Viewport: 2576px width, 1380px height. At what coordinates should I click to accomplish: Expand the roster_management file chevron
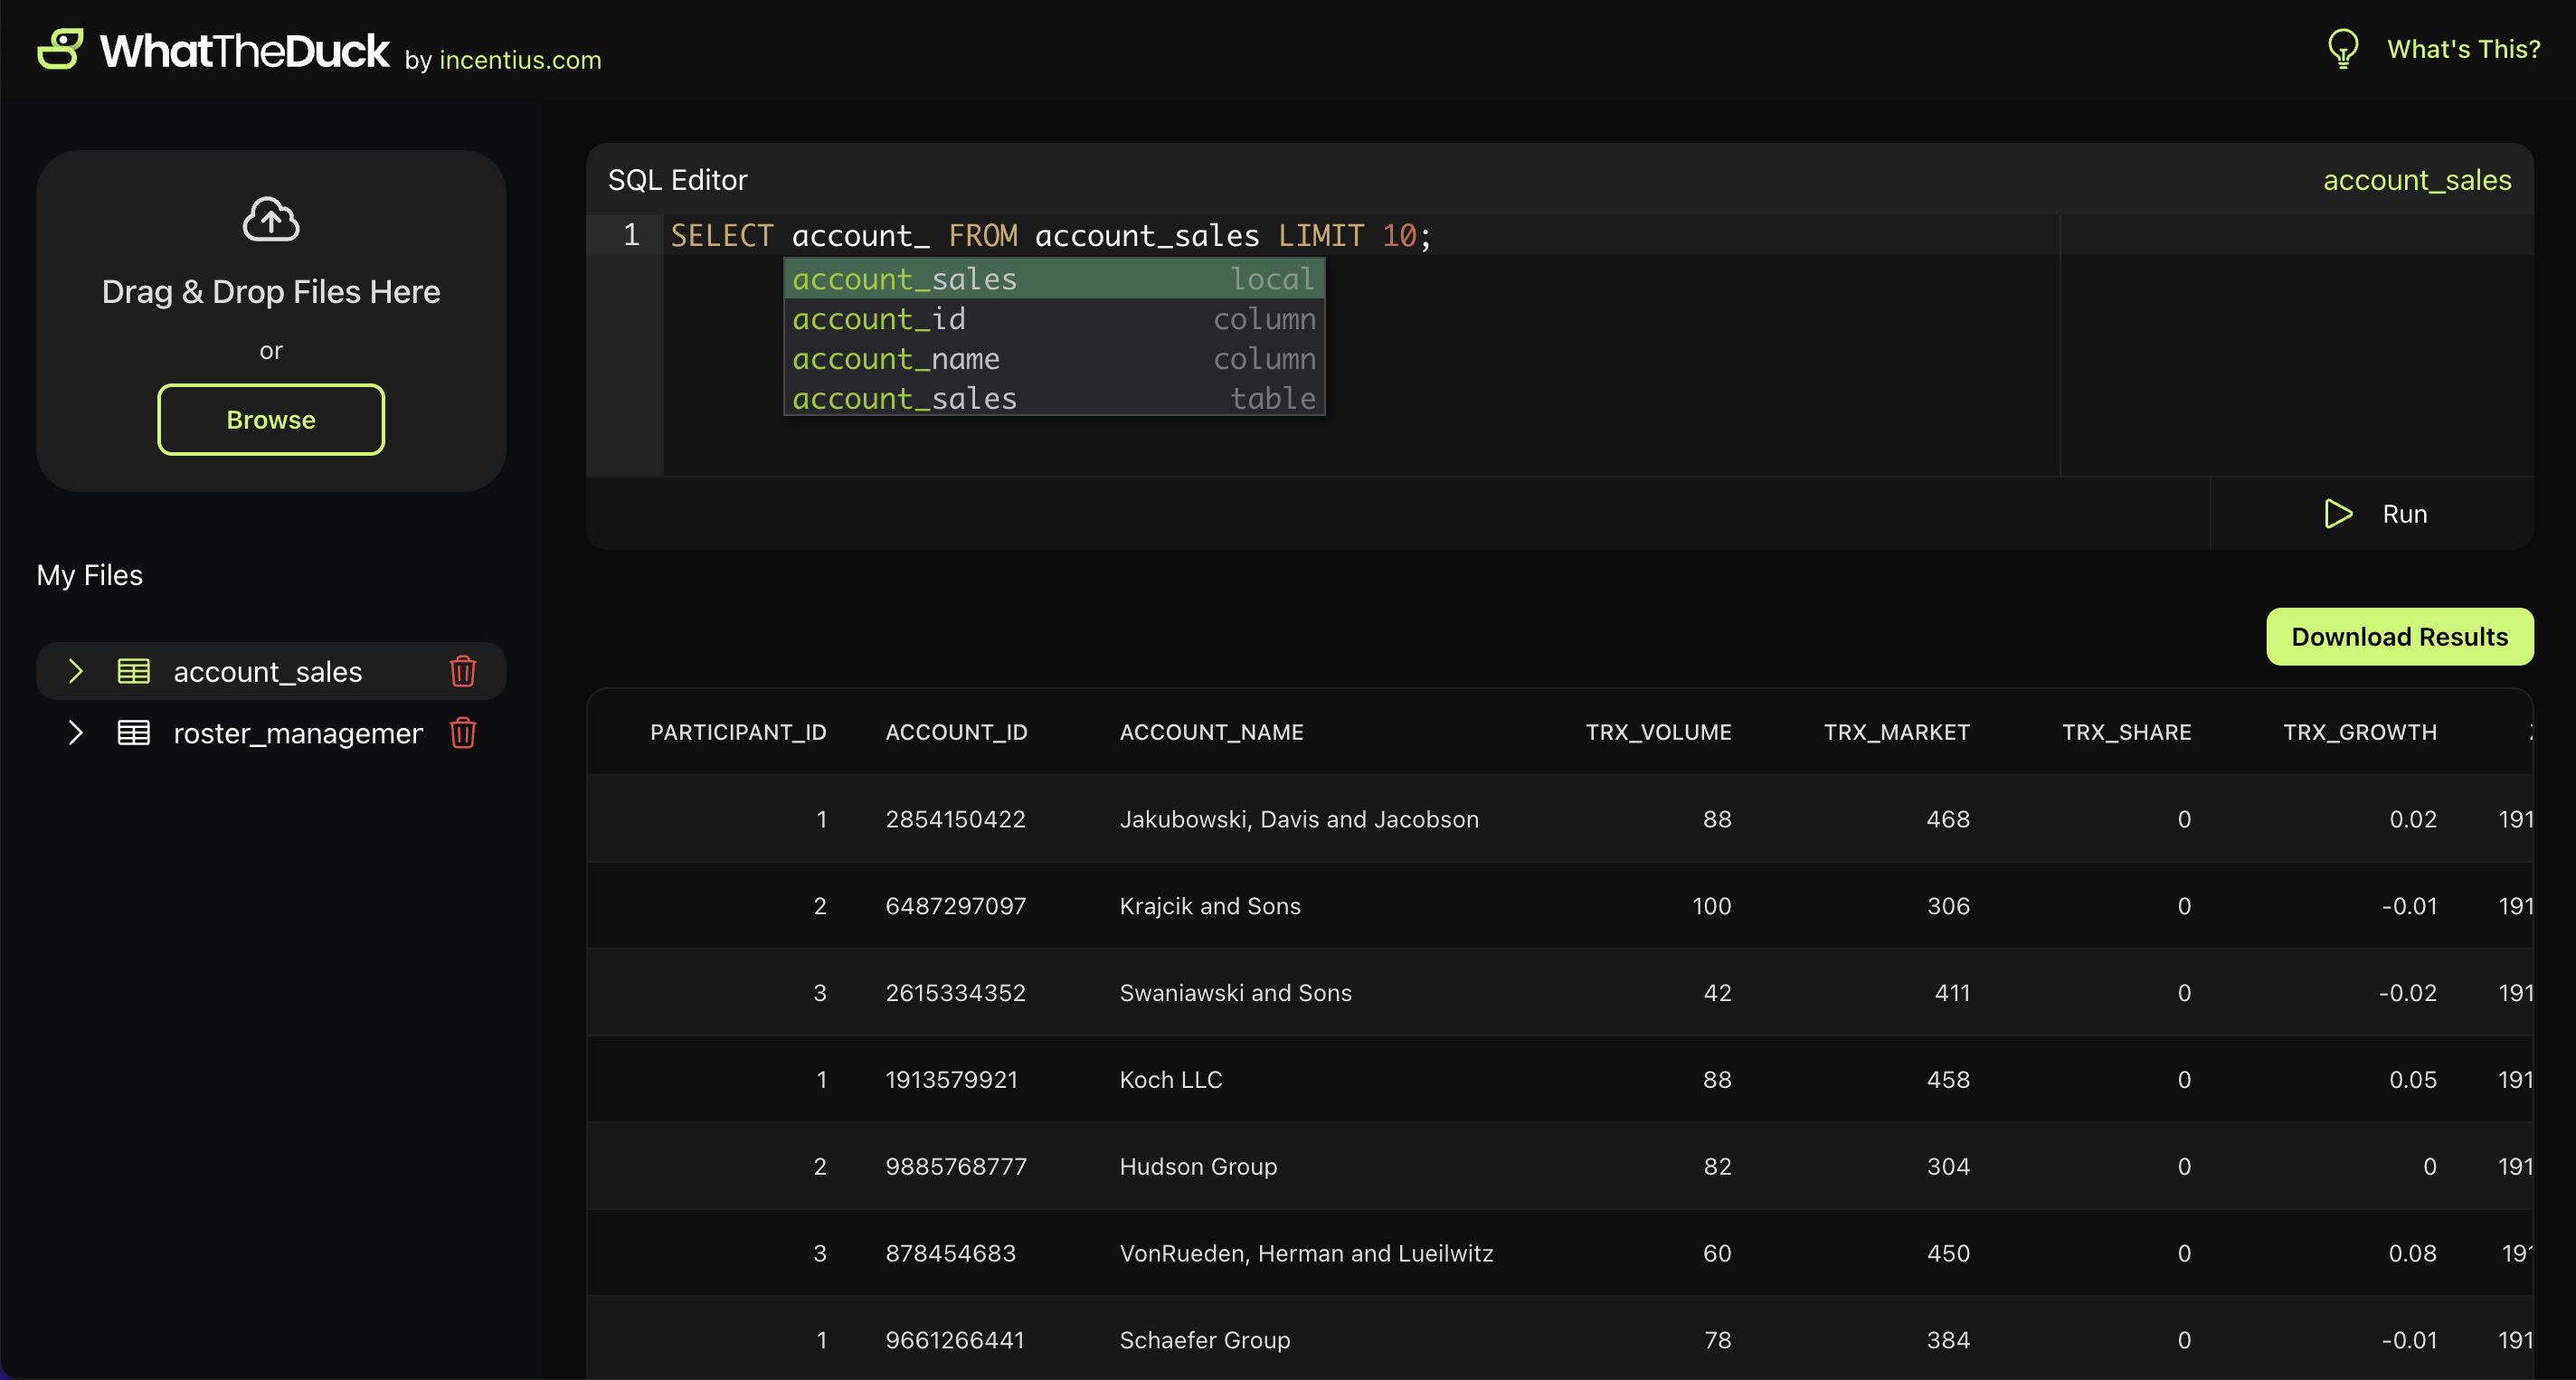[x=75, y=733]
